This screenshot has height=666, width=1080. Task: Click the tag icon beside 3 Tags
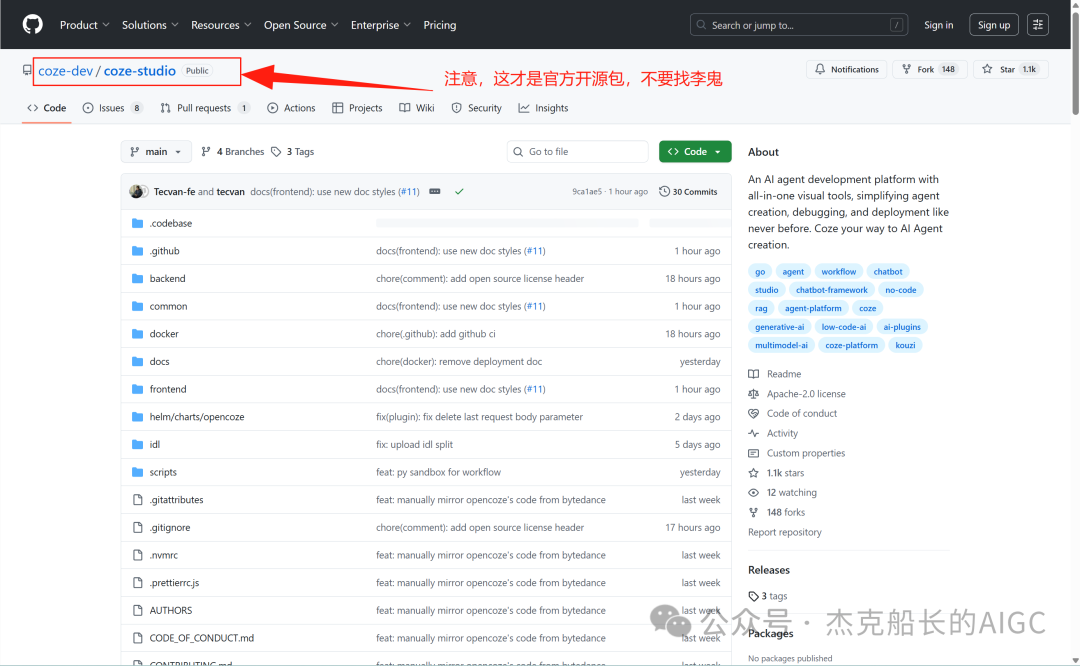(x=276, y=152)
